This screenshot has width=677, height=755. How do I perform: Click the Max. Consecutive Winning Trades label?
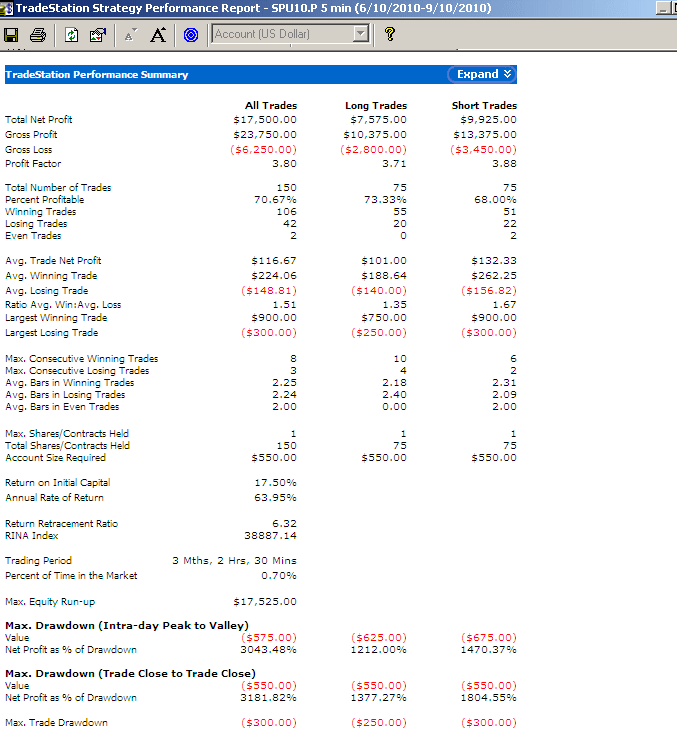(82, 359)
